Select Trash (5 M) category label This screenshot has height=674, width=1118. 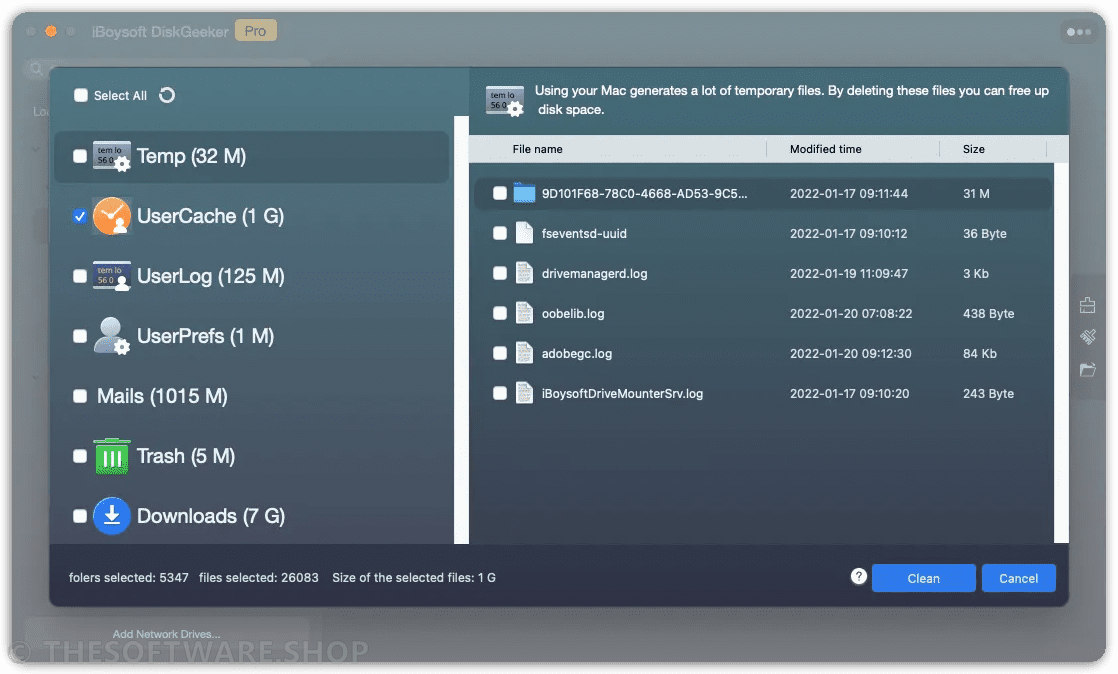tap(185, 456)
